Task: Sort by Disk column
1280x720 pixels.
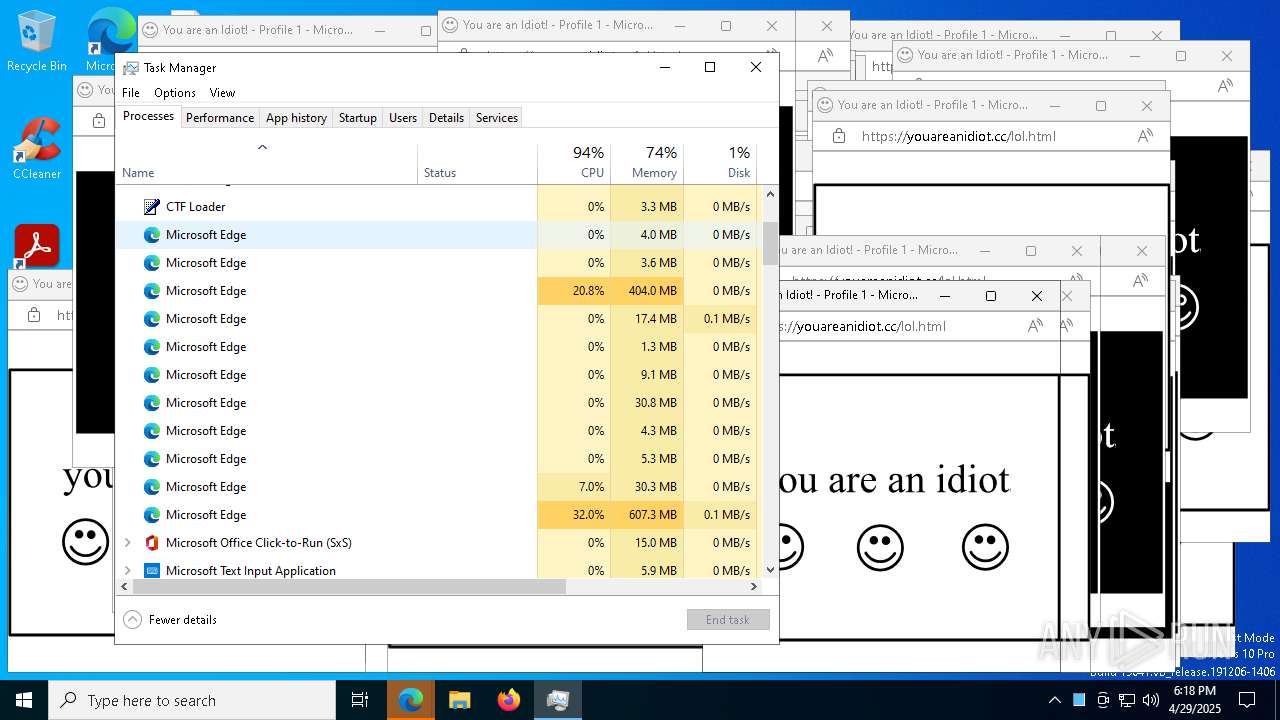Action: (720, 164)
